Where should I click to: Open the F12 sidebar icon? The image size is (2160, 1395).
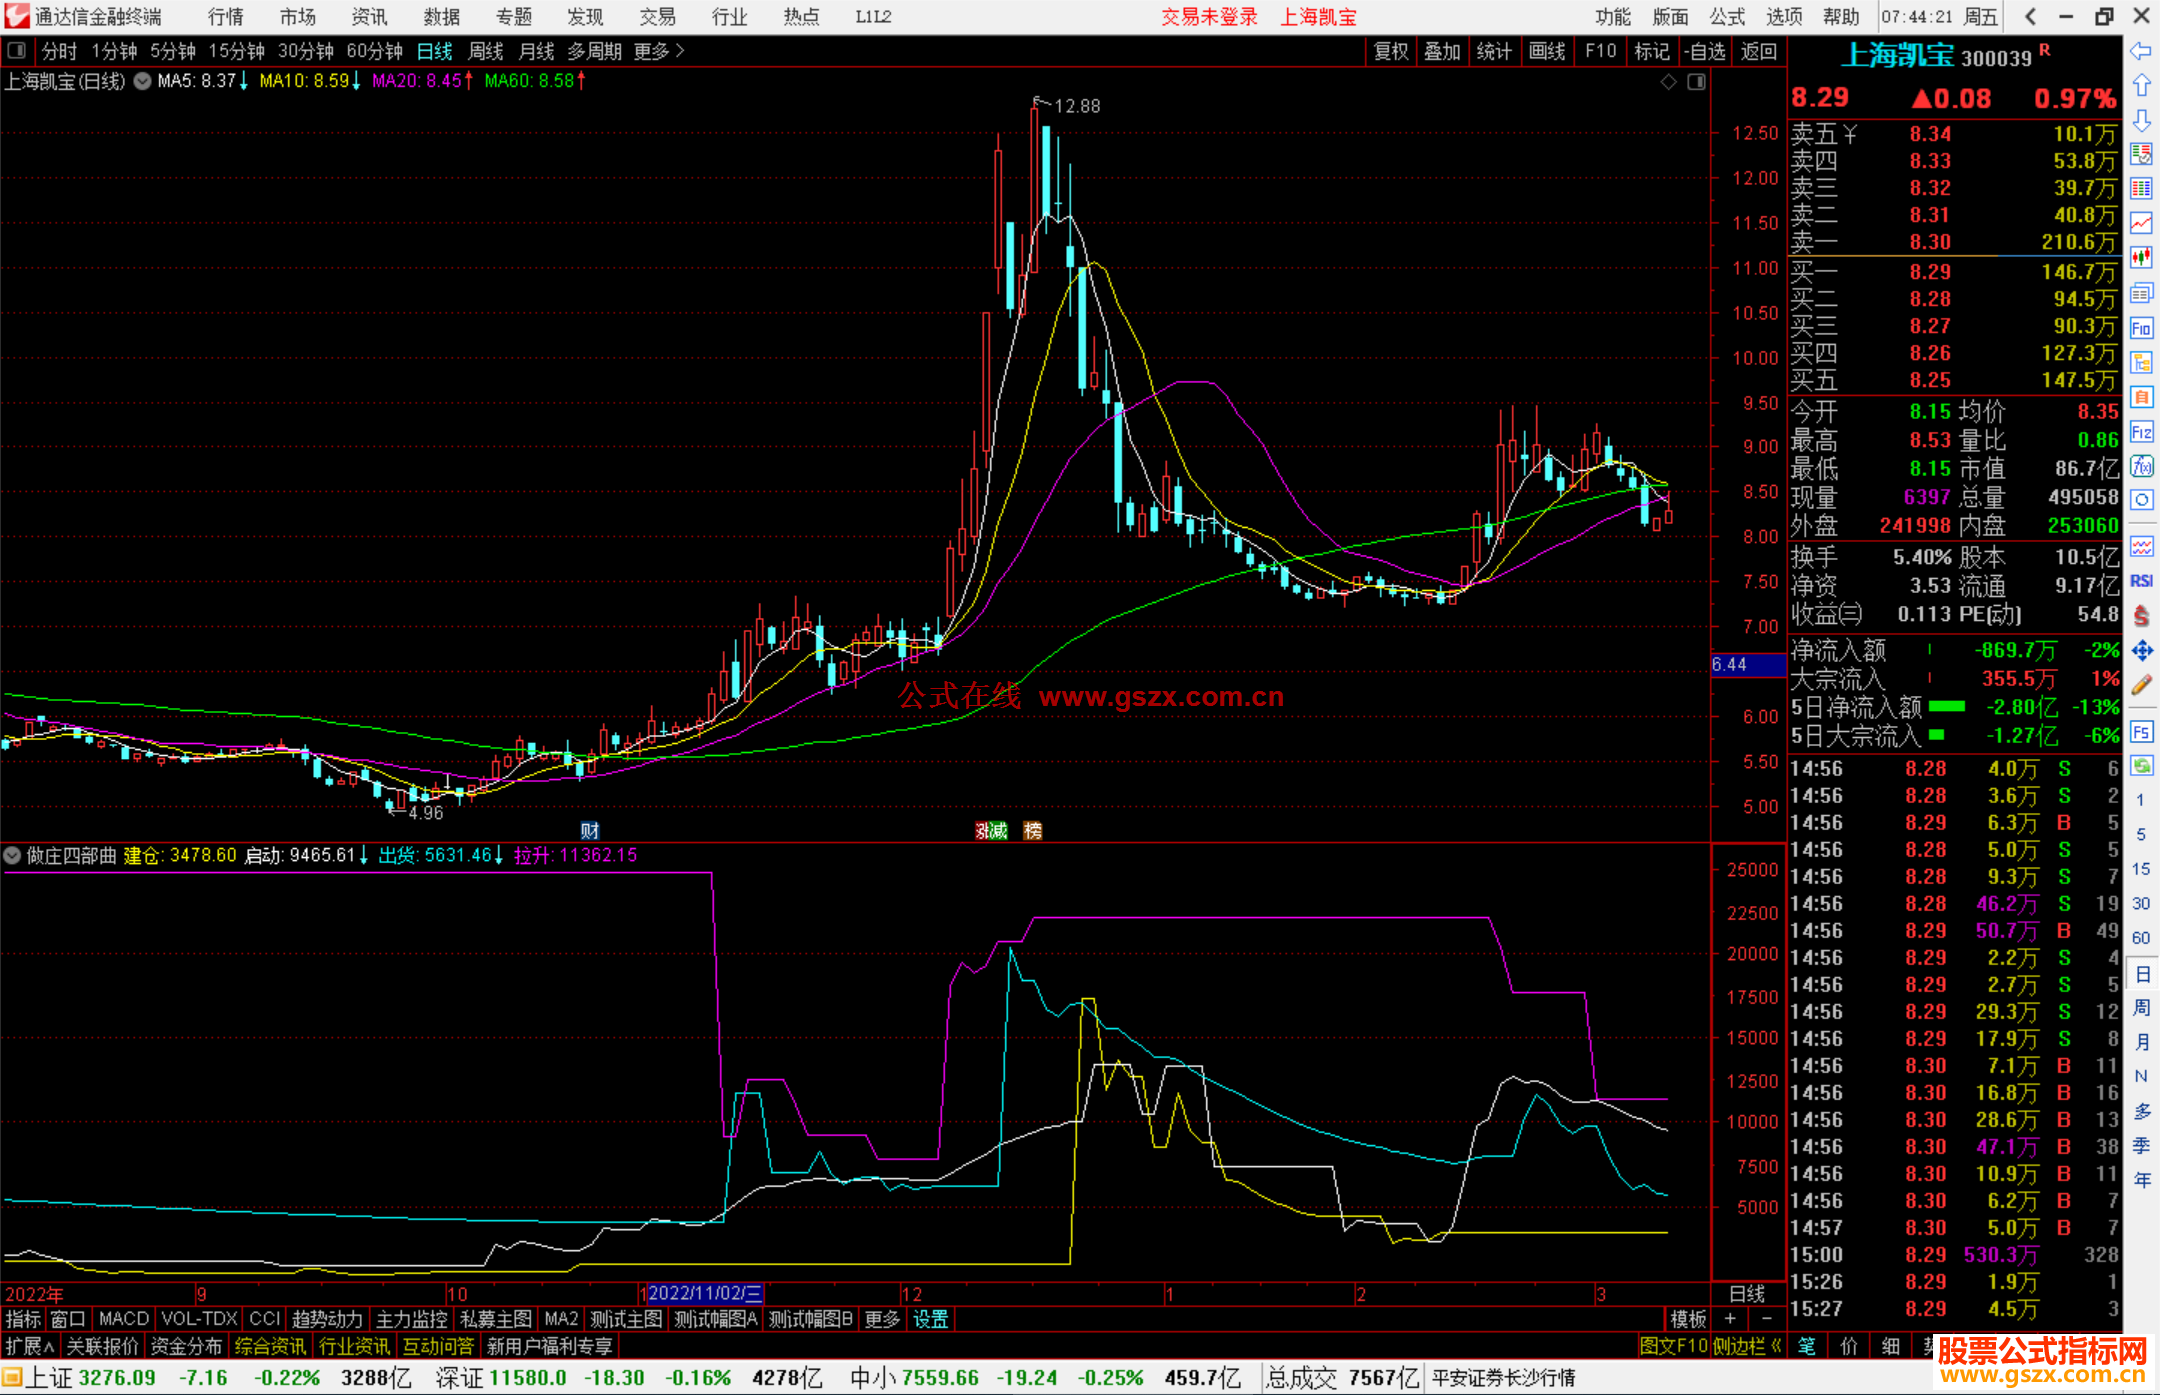(2141, 432)
